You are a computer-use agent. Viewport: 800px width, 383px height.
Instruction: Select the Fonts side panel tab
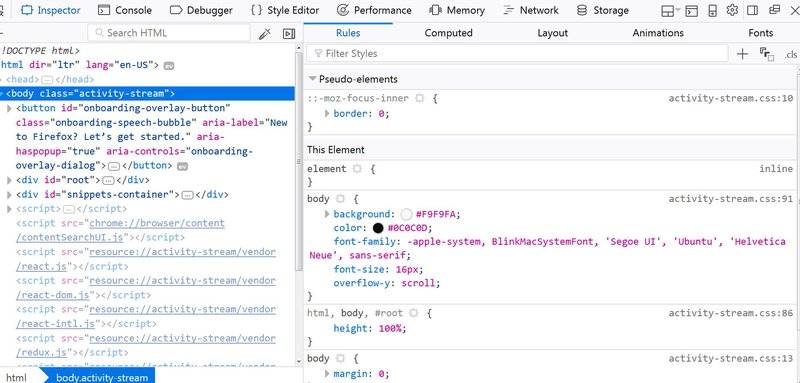[x=761, y=33]
